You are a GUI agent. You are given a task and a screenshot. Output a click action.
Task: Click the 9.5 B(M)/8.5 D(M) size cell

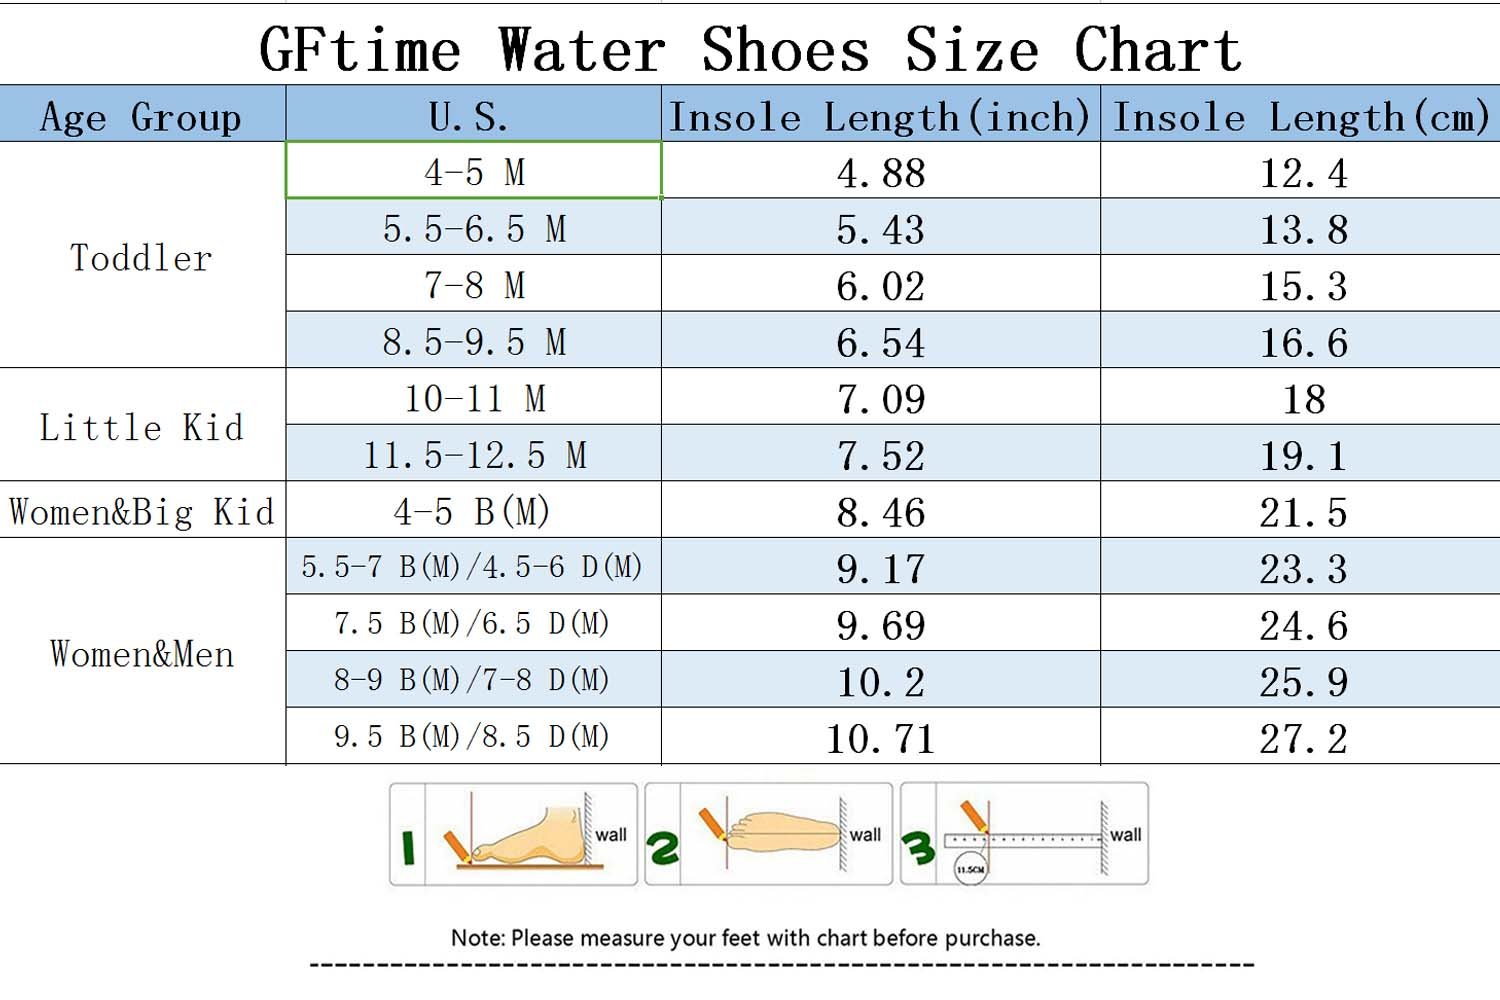tap(473, 737)
